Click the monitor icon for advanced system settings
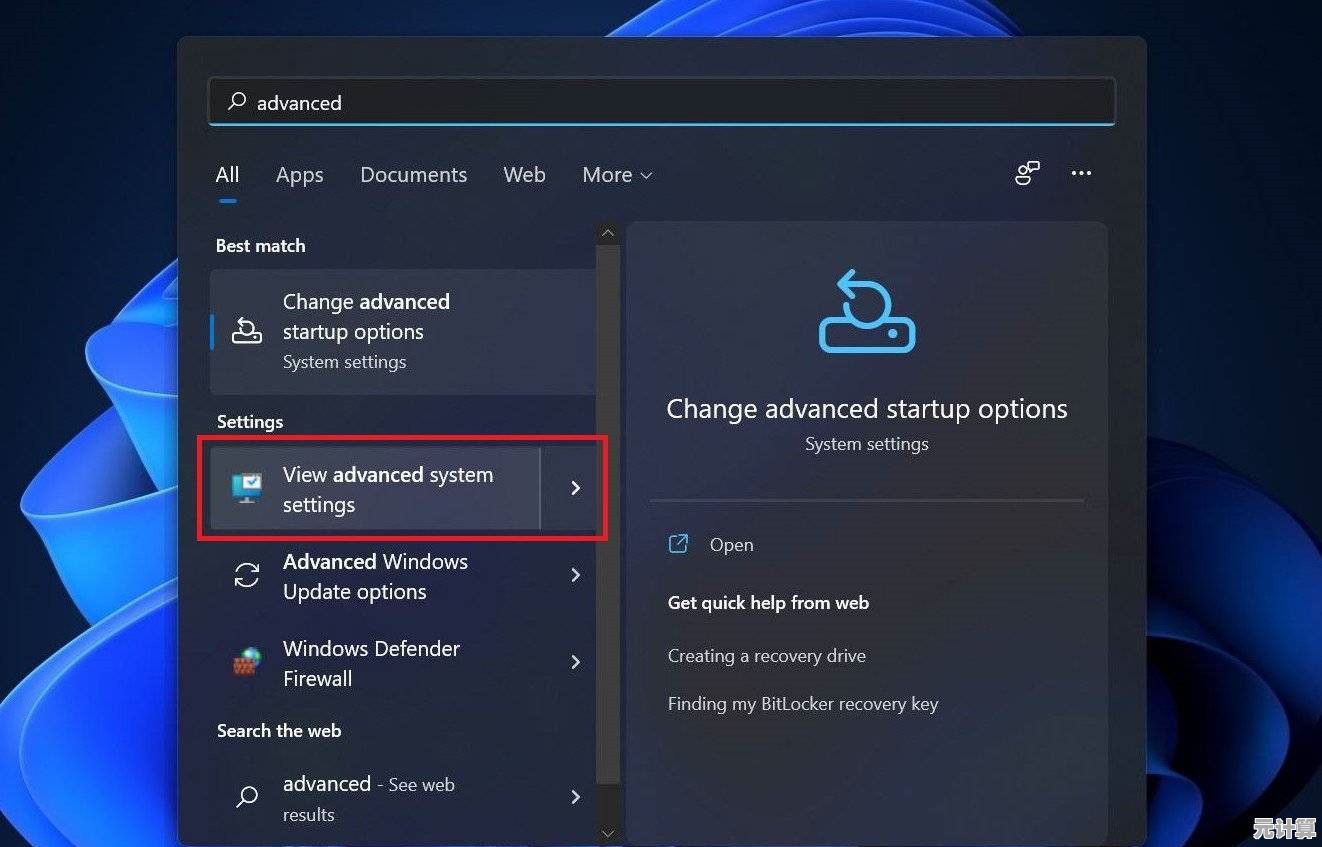This screenshot has width=1322, height=847. tap(247, 488)
